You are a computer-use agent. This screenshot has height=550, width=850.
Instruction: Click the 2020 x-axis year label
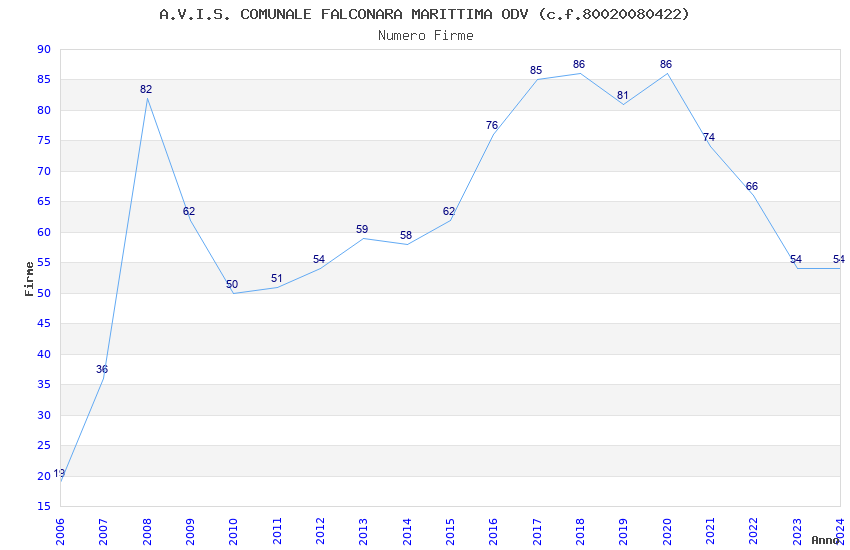coord(667,531)
